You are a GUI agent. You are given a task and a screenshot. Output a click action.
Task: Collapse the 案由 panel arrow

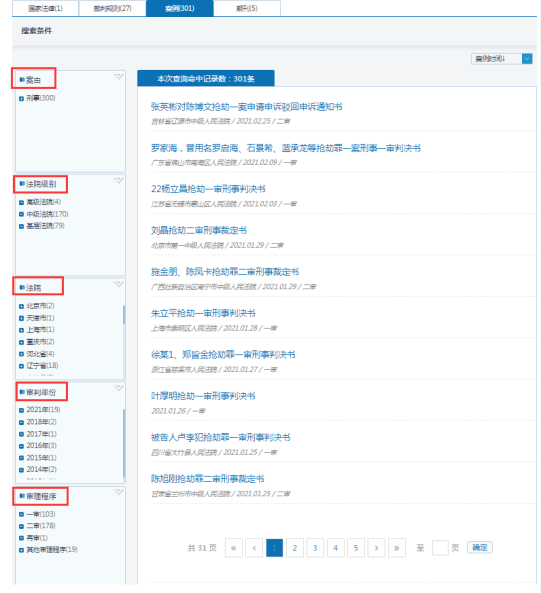pyautogui.click(x=119, y=77)
